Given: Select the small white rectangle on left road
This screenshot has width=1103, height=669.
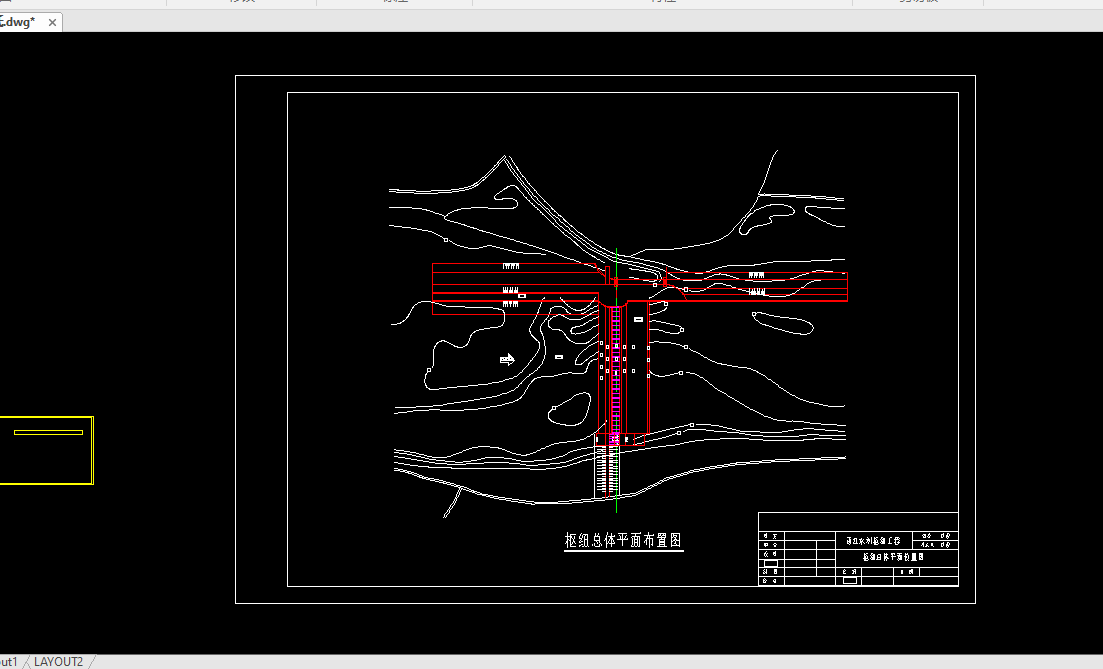Looking at the screenshot, I should point(522,296).
